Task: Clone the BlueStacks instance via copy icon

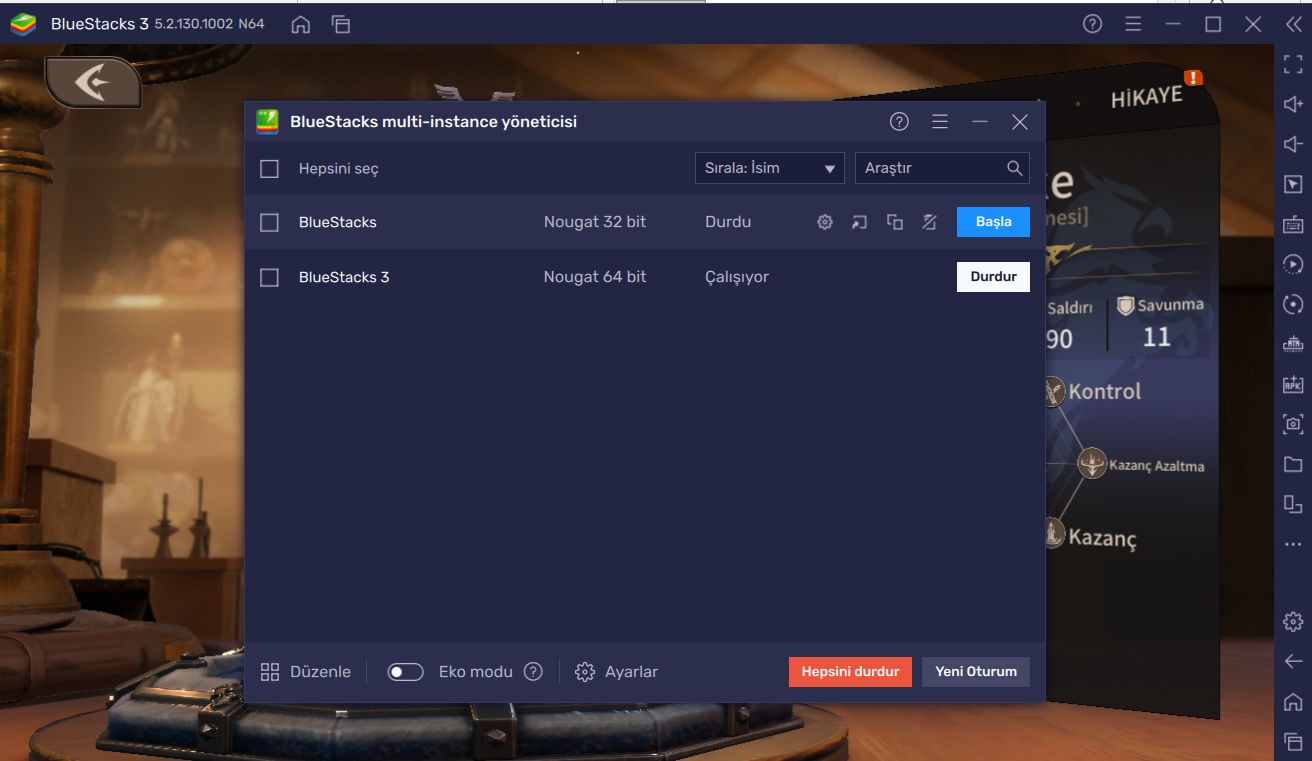Action: pyautogui.click(x=895, y=222)
